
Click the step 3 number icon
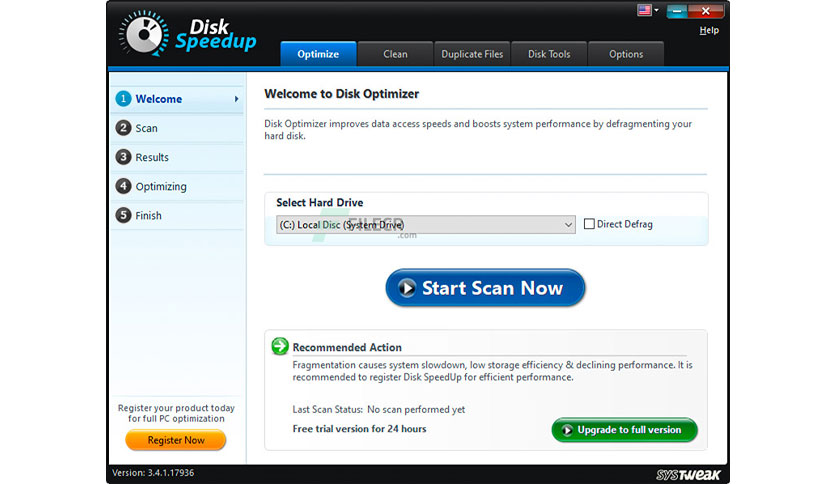click(x=123, y=157)
